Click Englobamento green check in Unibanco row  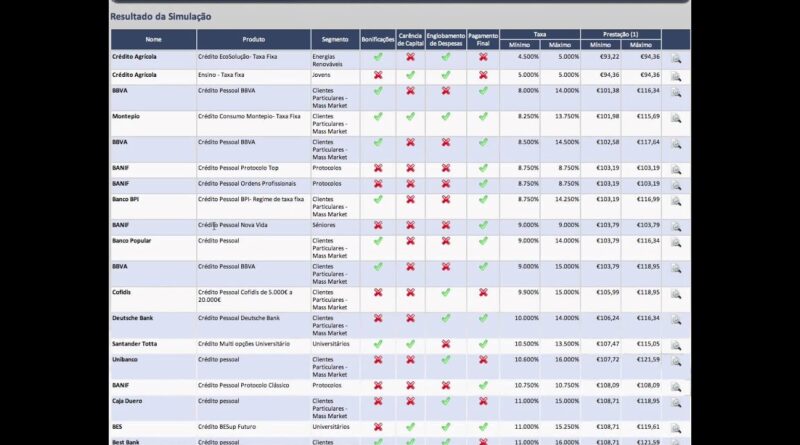pos(446,360)
